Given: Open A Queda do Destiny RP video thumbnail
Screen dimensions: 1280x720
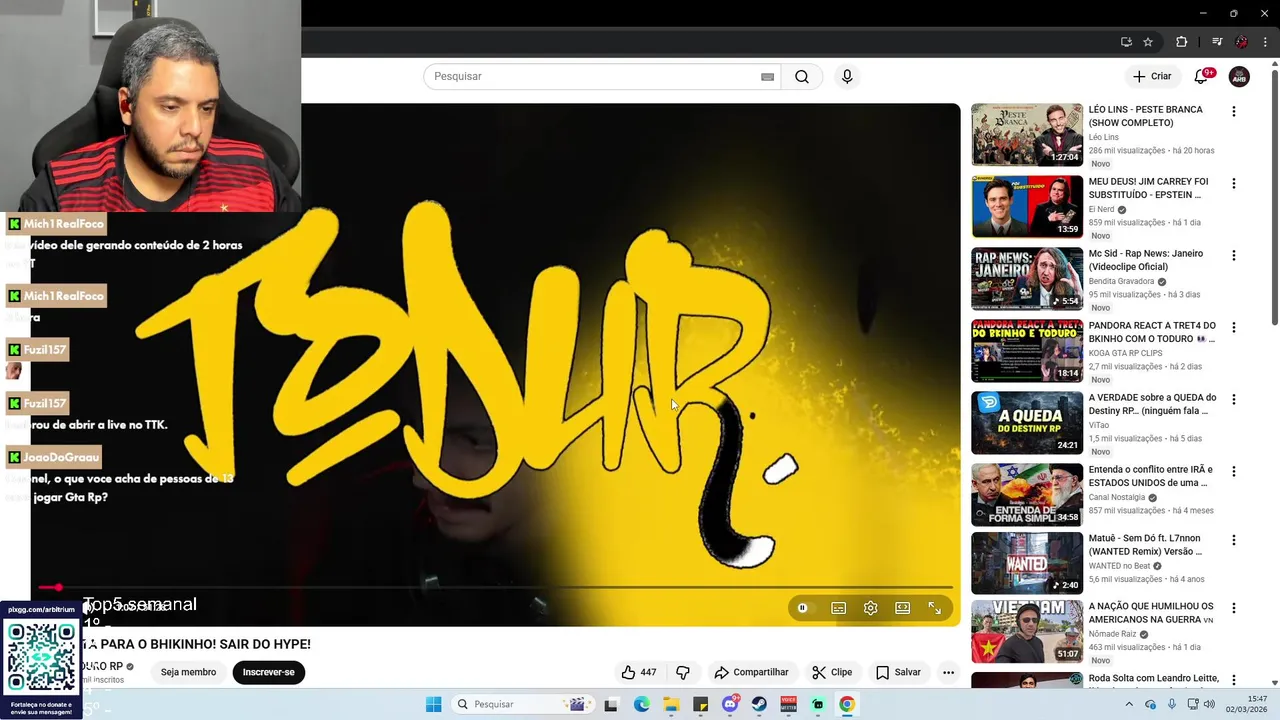Looking at the screenshot, I should click(1027, 423).
